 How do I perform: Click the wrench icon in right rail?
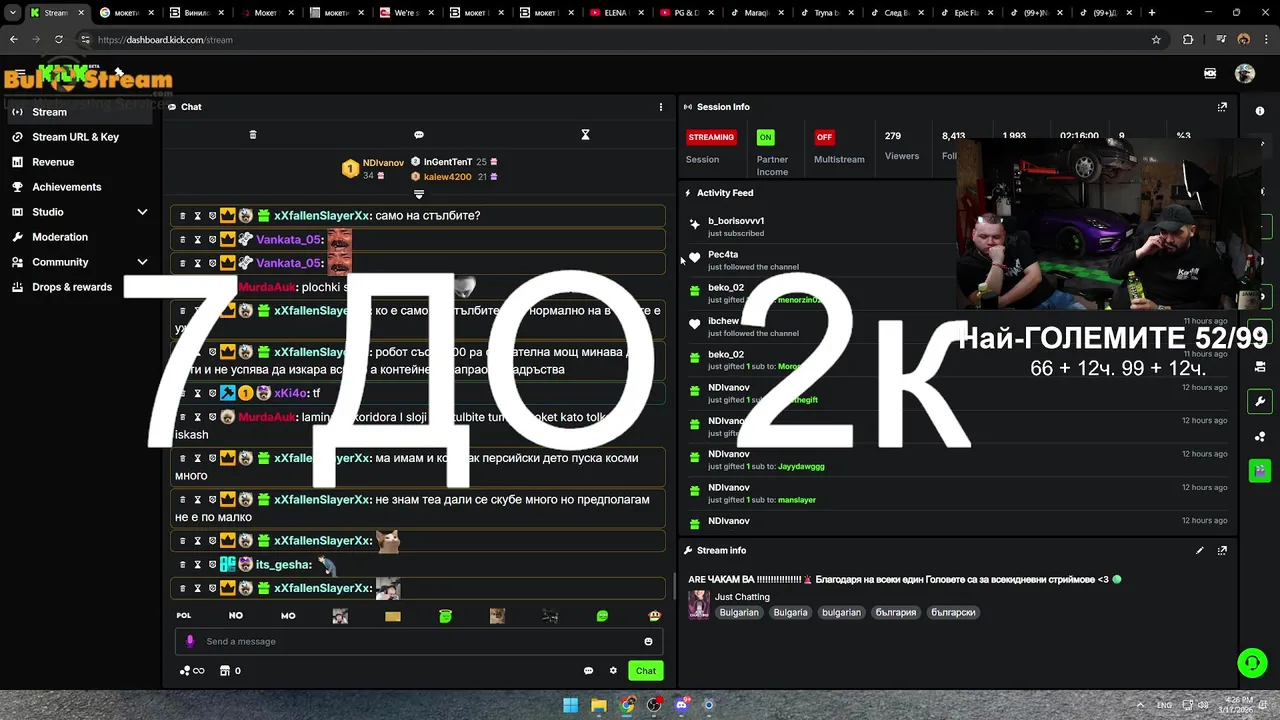tap(1260, 402)
